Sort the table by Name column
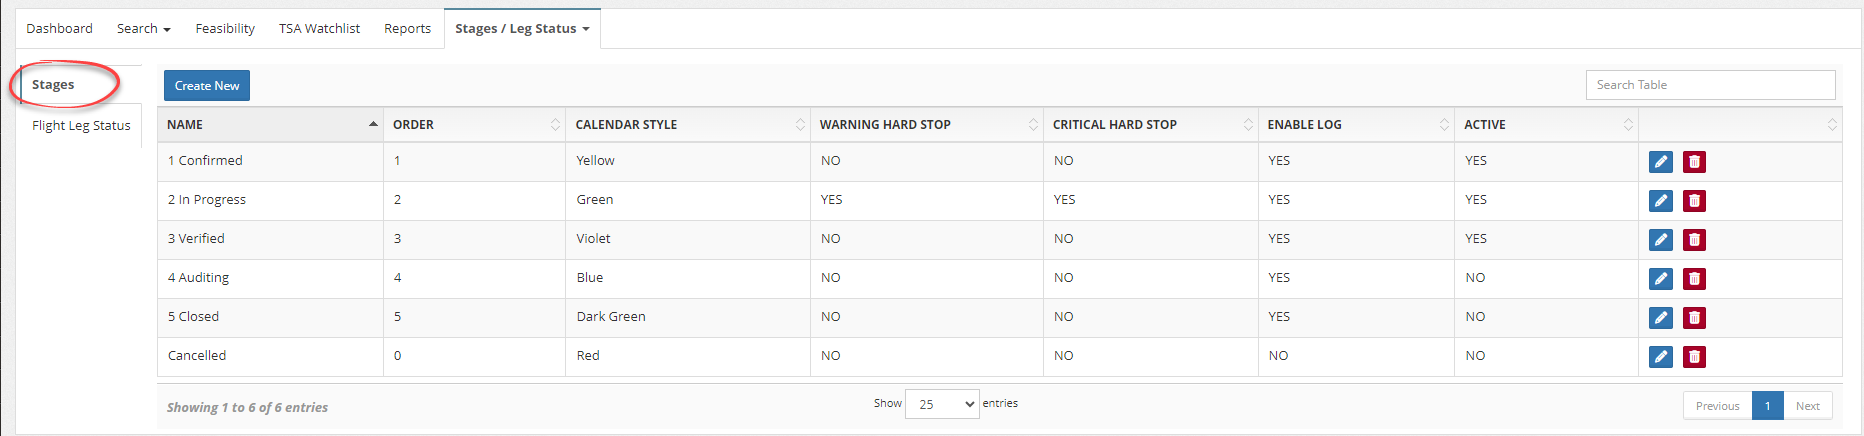Image resolution: width=1864 pixels, height=436 pixels. (270, 125)
